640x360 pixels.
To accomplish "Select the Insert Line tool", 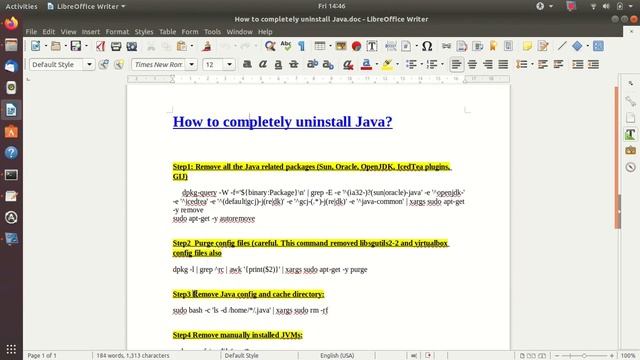I will [x=562, y=46].
